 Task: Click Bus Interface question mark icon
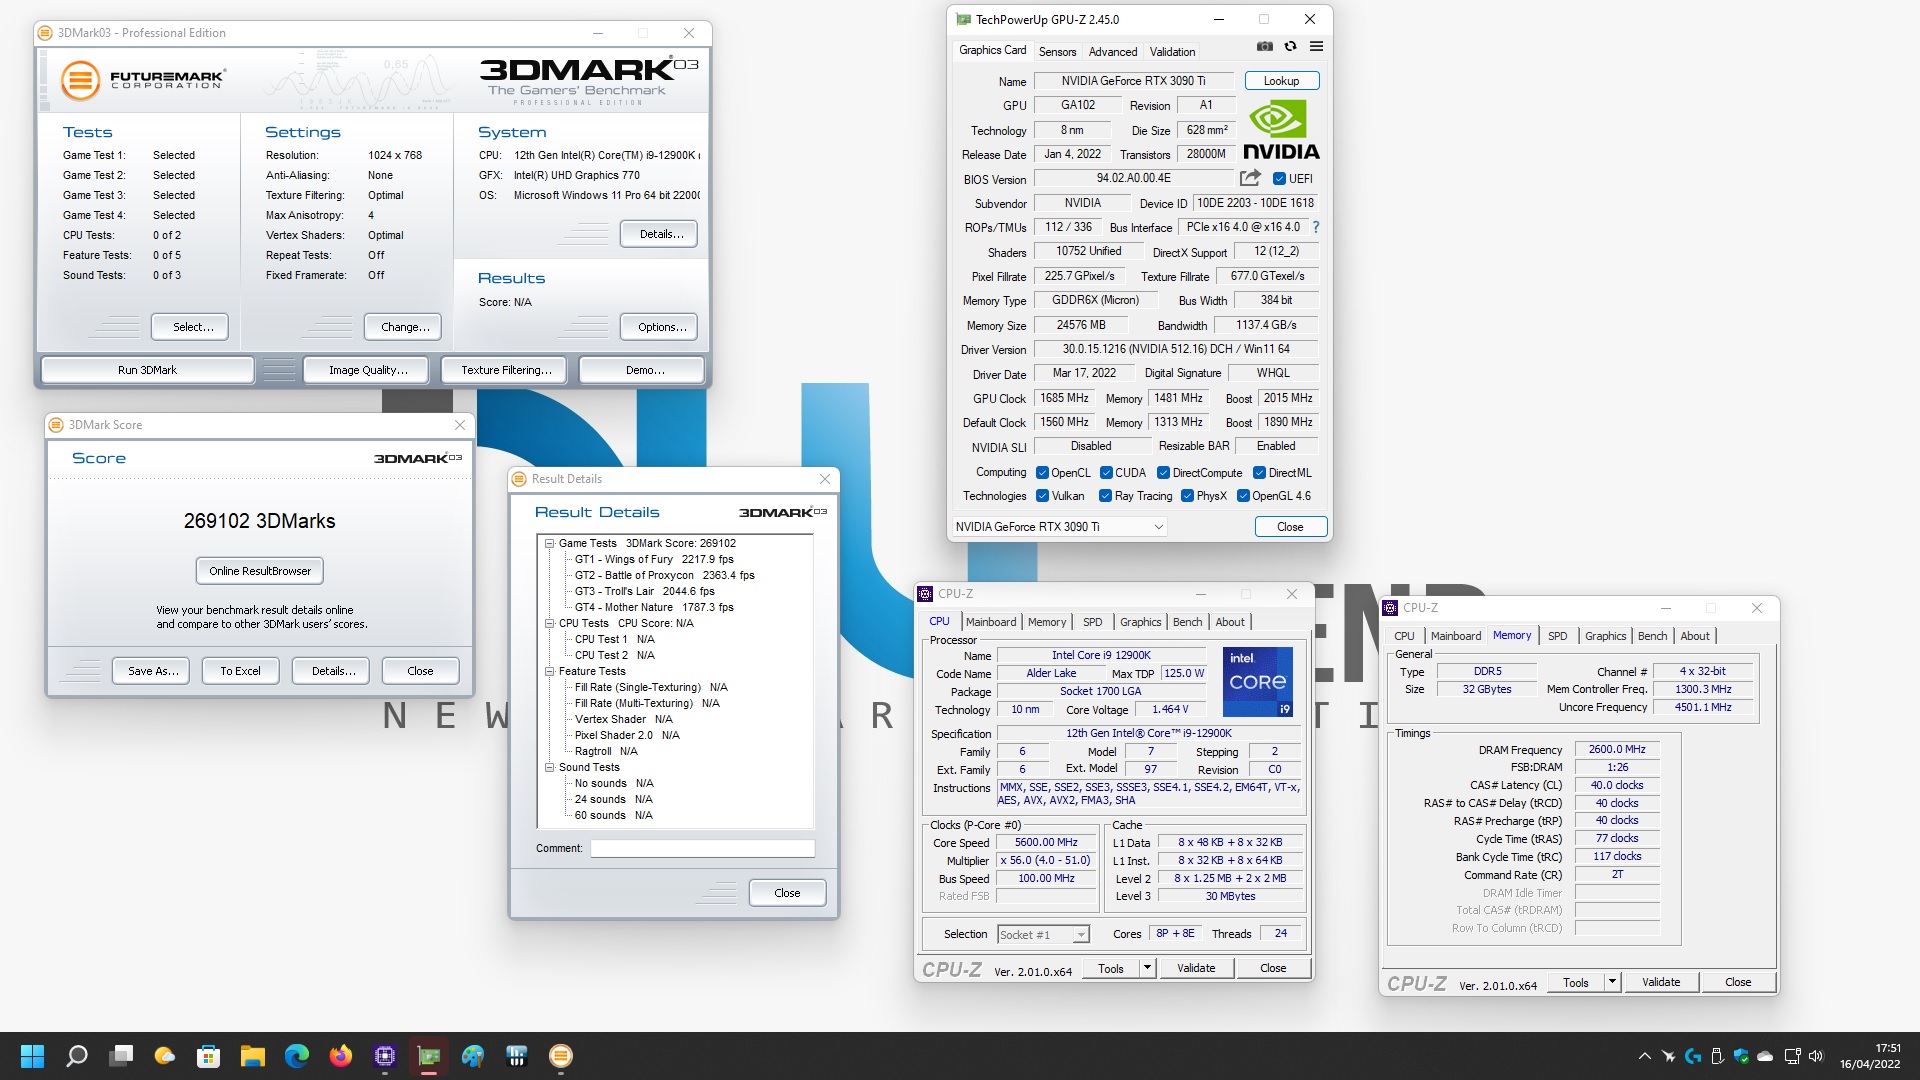pos(1316,227)
